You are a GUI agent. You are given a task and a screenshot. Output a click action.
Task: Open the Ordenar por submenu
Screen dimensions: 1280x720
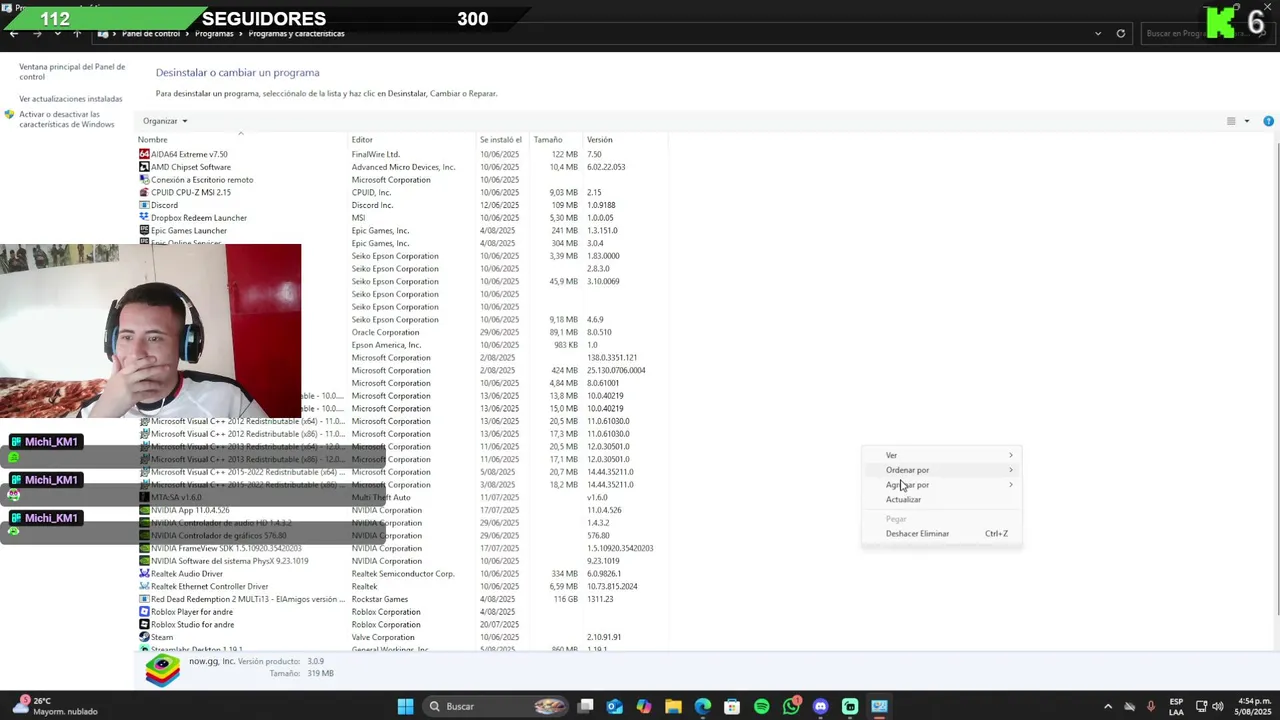(x=944, y=470)
